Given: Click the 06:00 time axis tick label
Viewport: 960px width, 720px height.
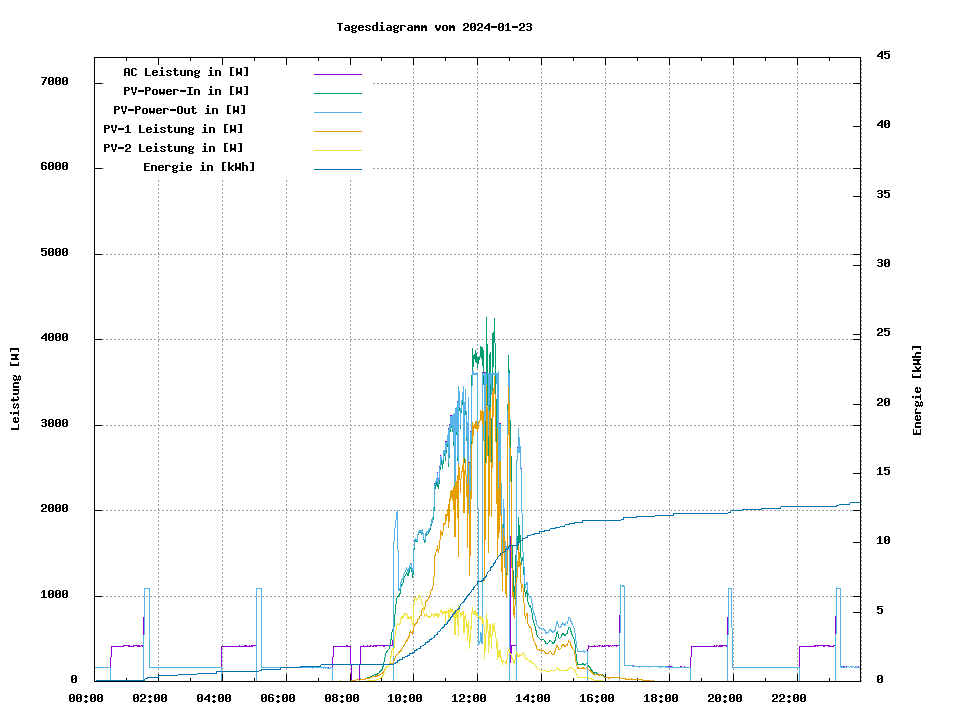Looking at the screenshot, I should [278, 698].
